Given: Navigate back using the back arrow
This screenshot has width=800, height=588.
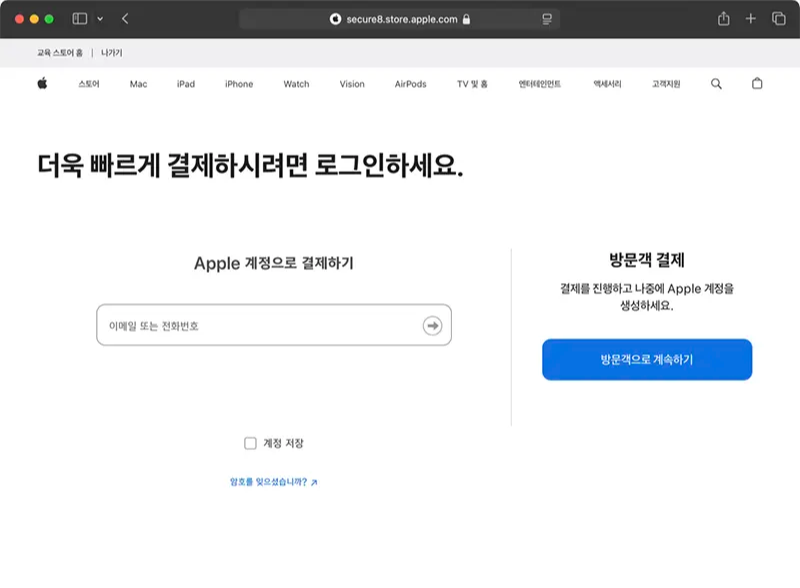Looking at the screenshot, I should 123,18.
